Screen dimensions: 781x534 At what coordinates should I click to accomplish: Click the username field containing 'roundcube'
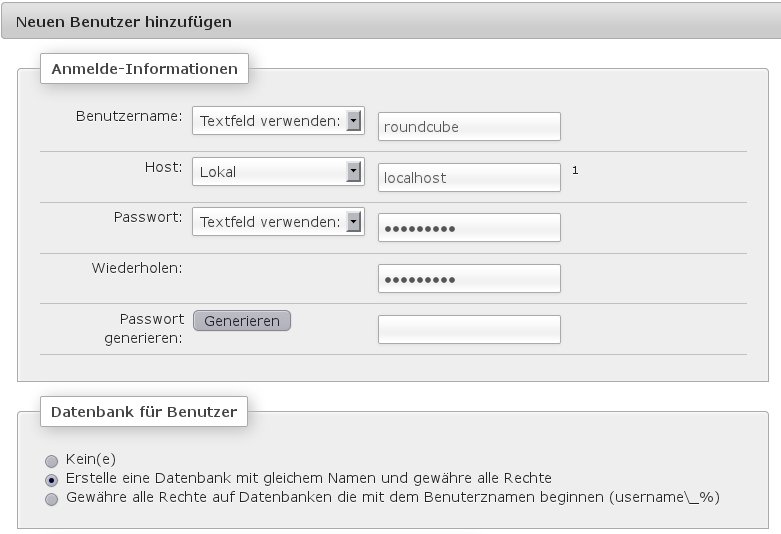469,127
